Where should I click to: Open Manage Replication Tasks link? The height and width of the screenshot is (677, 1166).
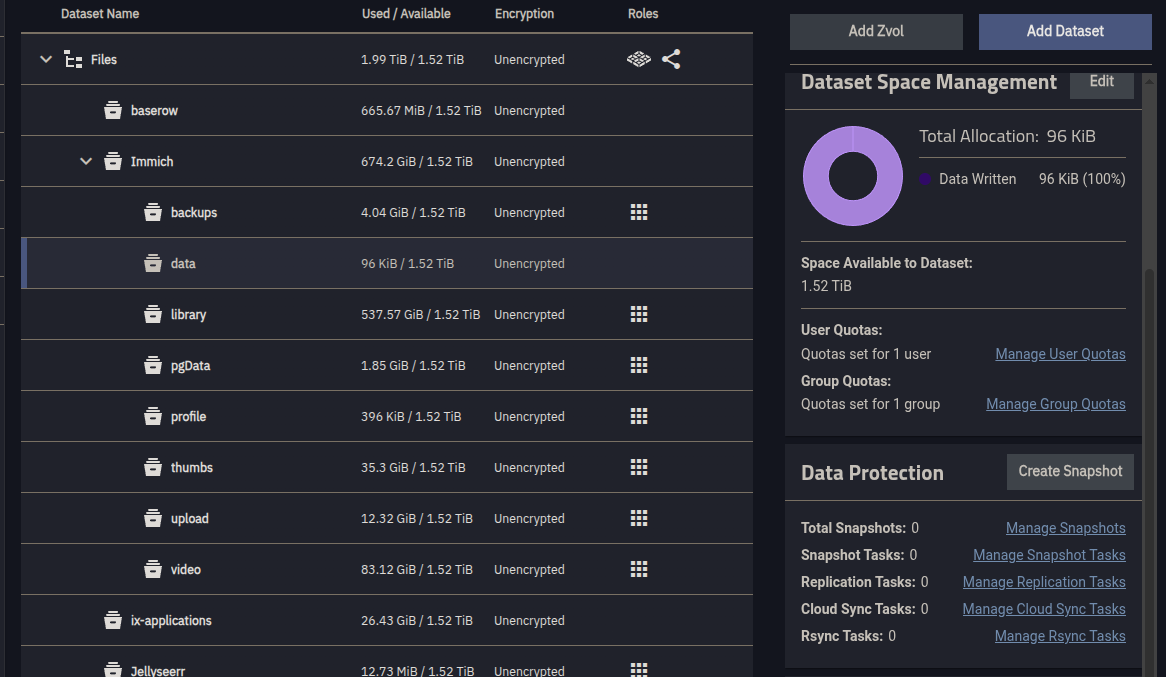tap(1044, 582)
